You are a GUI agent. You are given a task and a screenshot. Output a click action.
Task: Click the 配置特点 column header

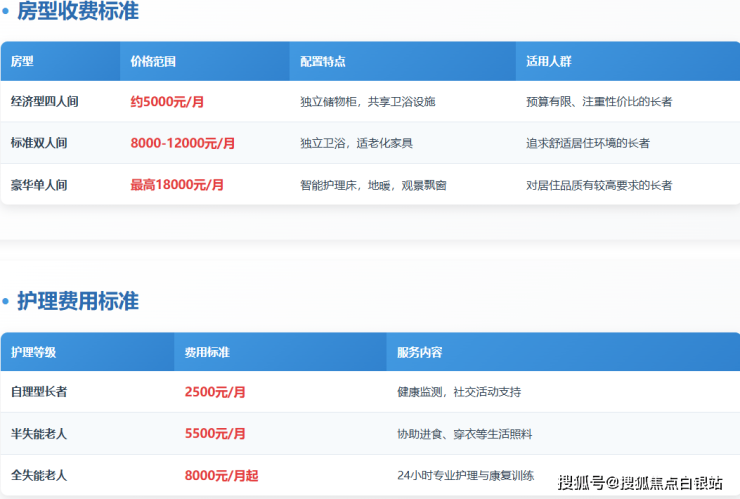323,61
